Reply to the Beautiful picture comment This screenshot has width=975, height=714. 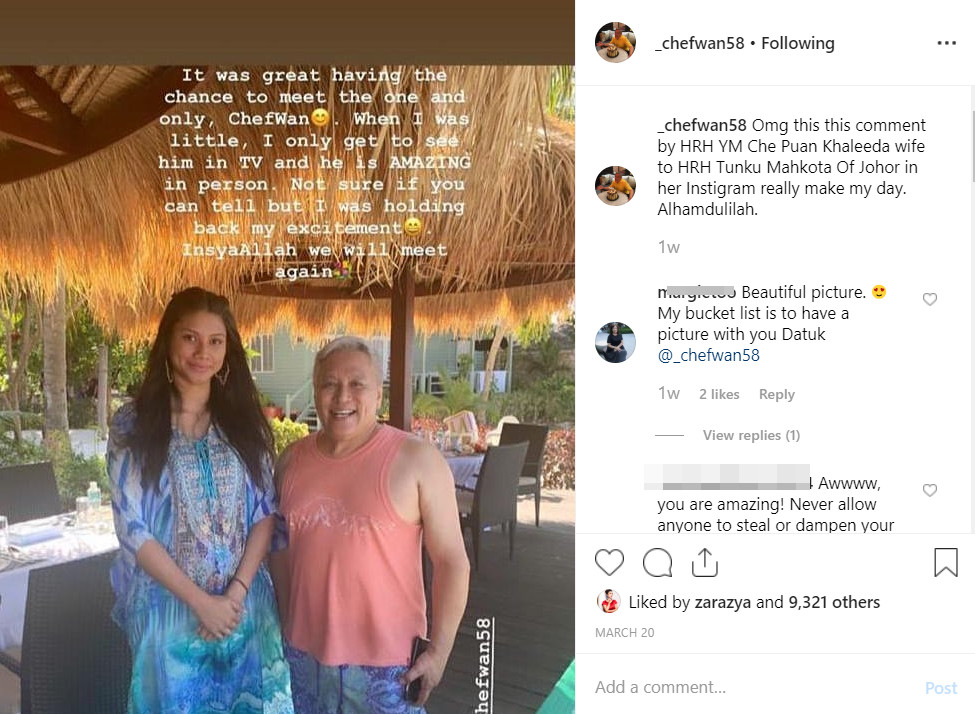pyautogui.click(x=777, y=394)
